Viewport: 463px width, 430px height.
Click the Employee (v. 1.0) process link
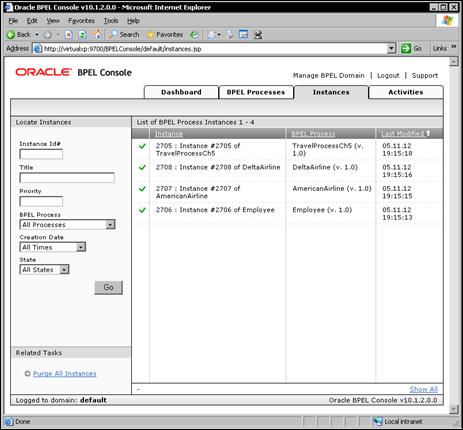[322, 210]
